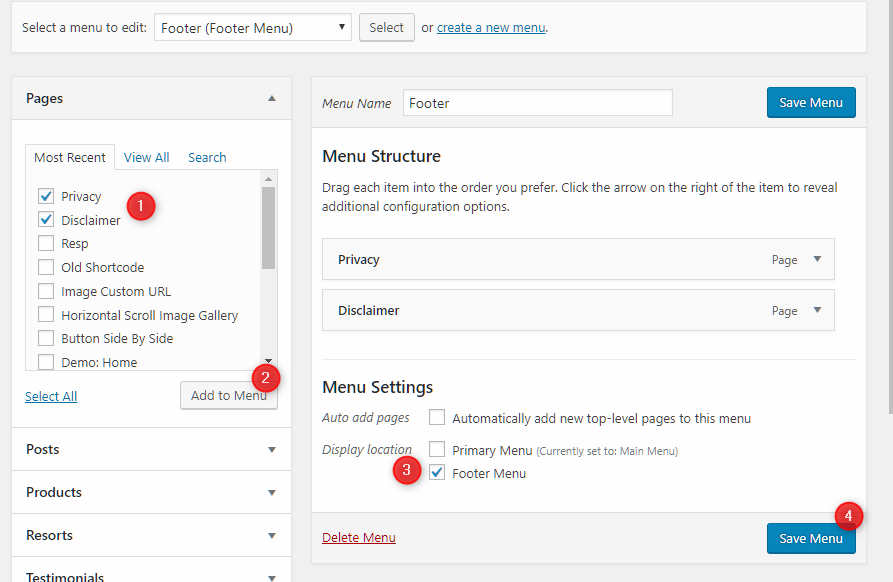Expand the Resorts section

tap(272, 536)
